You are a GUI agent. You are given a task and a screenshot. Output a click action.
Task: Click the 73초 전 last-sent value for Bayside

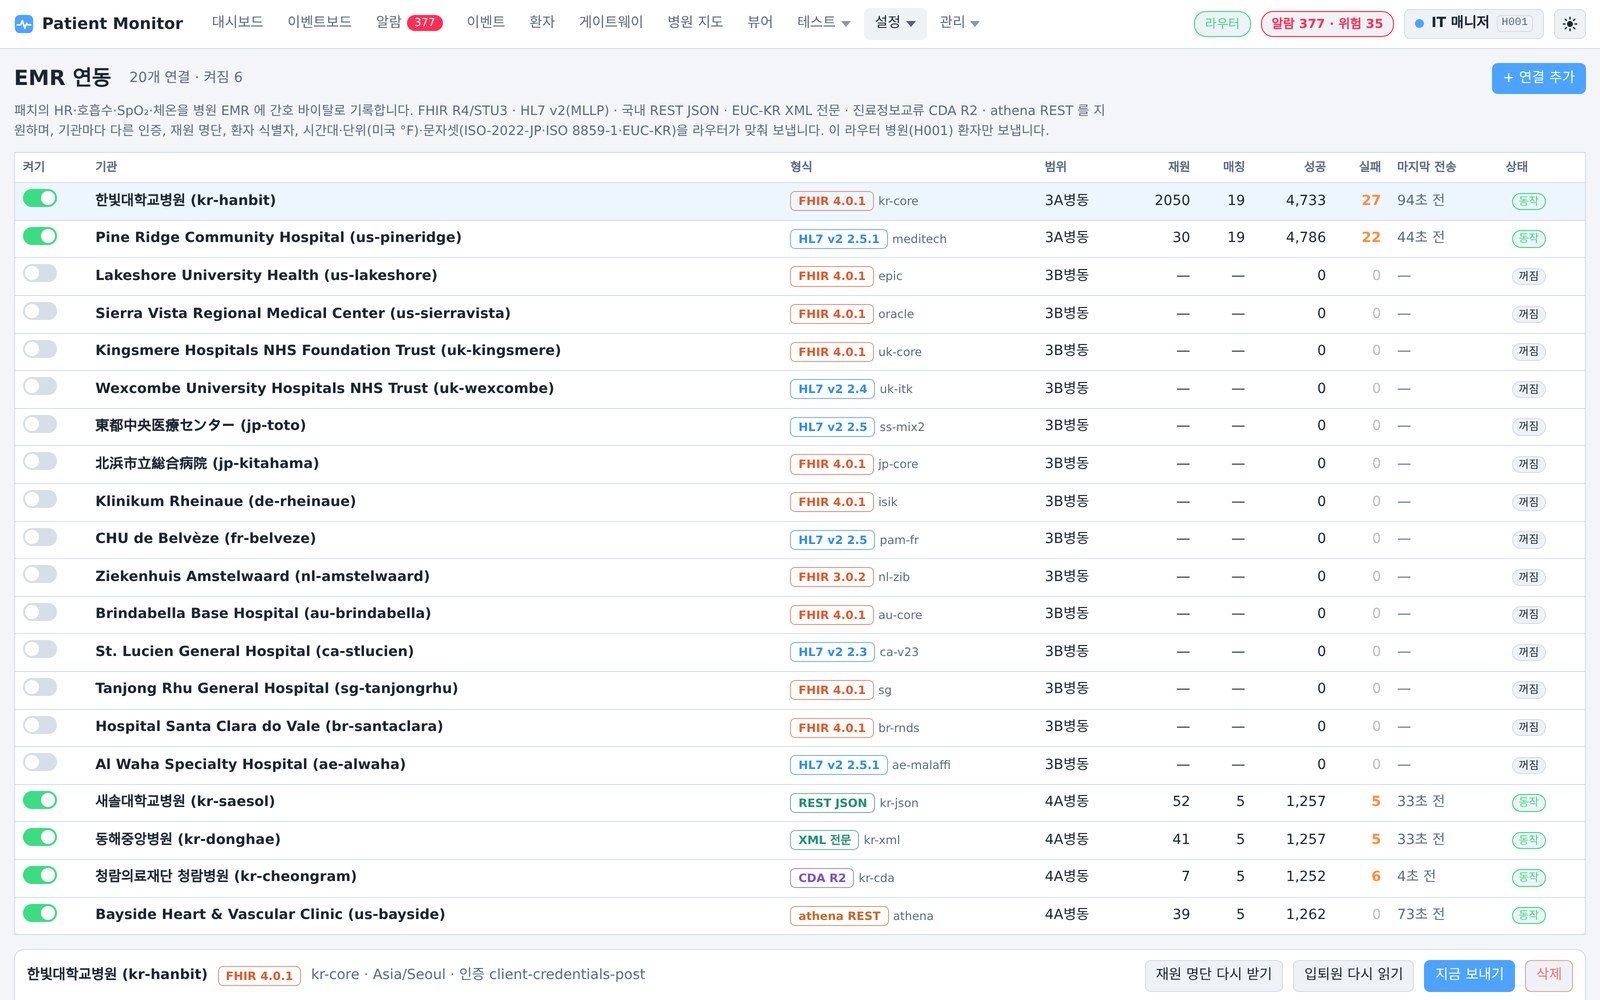click(x=1420, y=914)
